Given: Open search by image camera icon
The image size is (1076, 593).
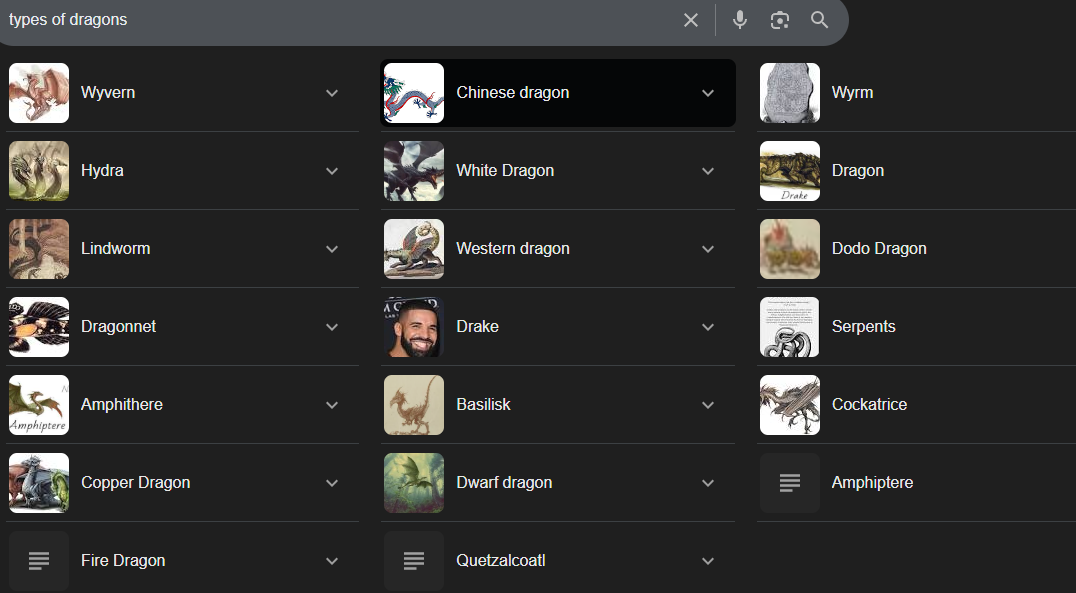Looking at the screenshot, I should 780,20.
